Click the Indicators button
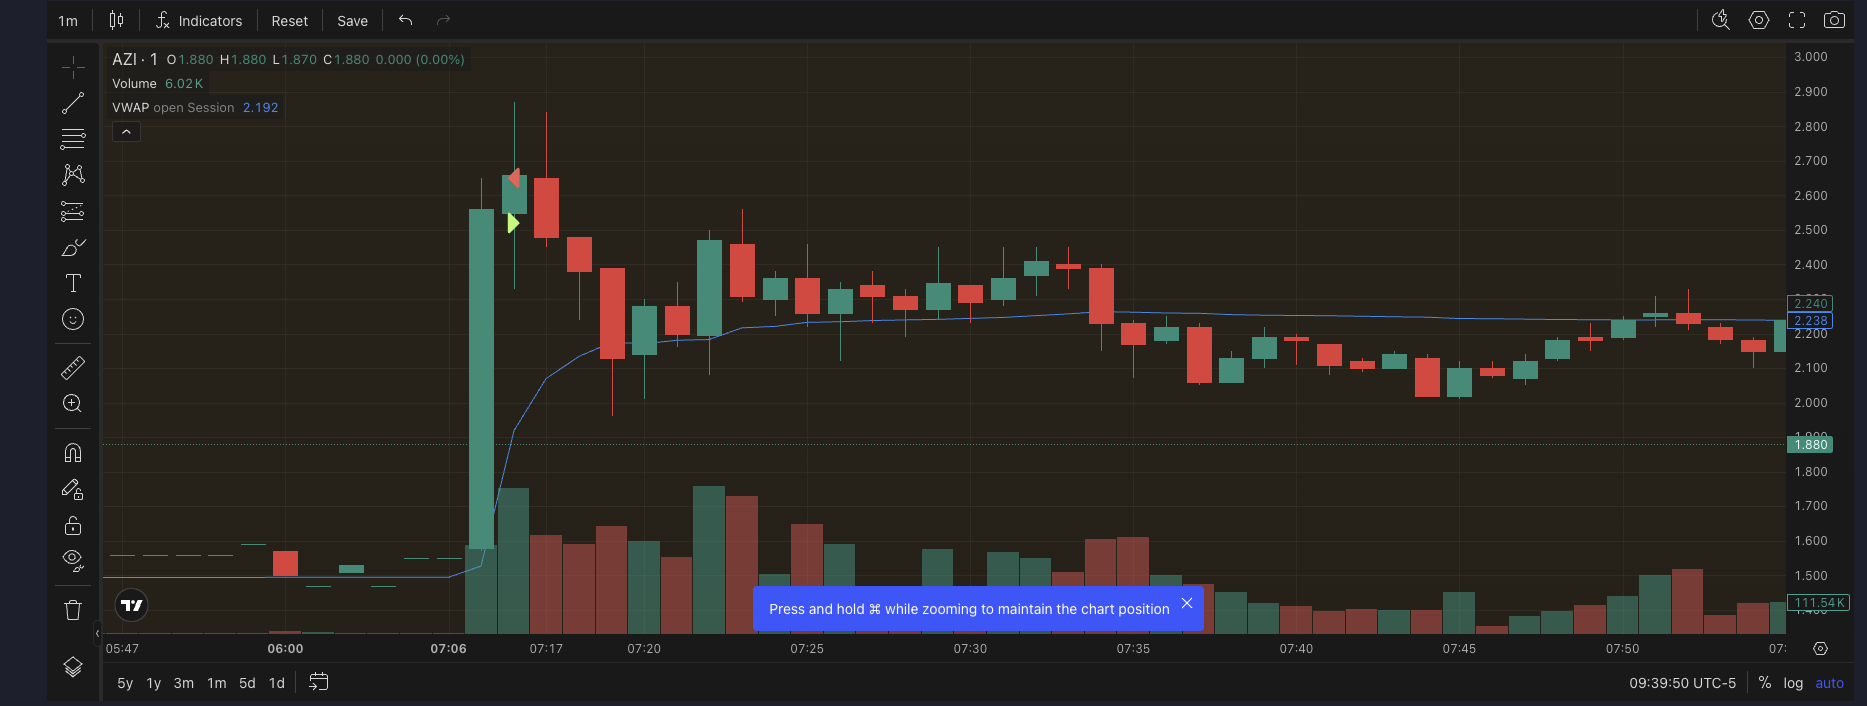 [x=199, y=21]
